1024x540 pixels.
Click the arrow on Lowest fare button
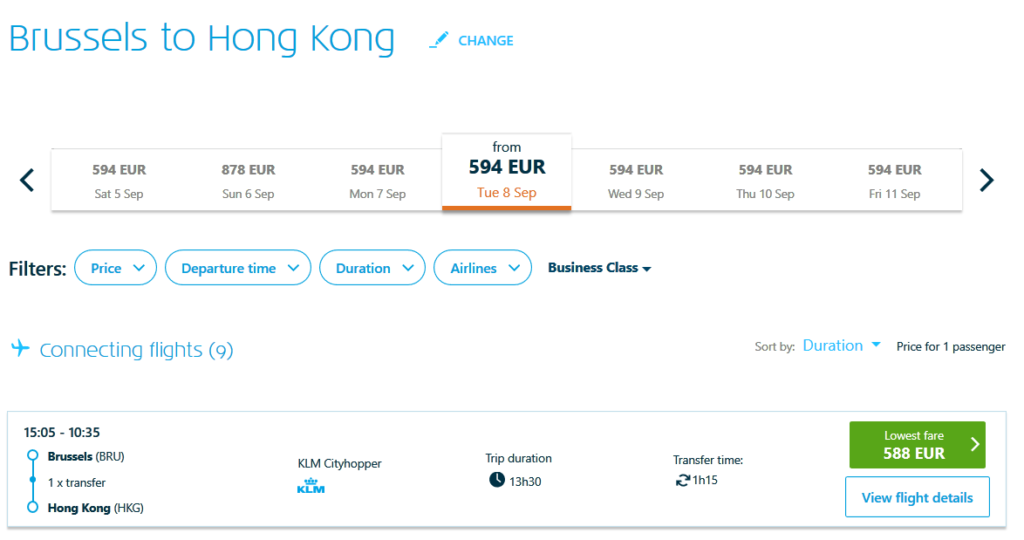pos(975,445)
